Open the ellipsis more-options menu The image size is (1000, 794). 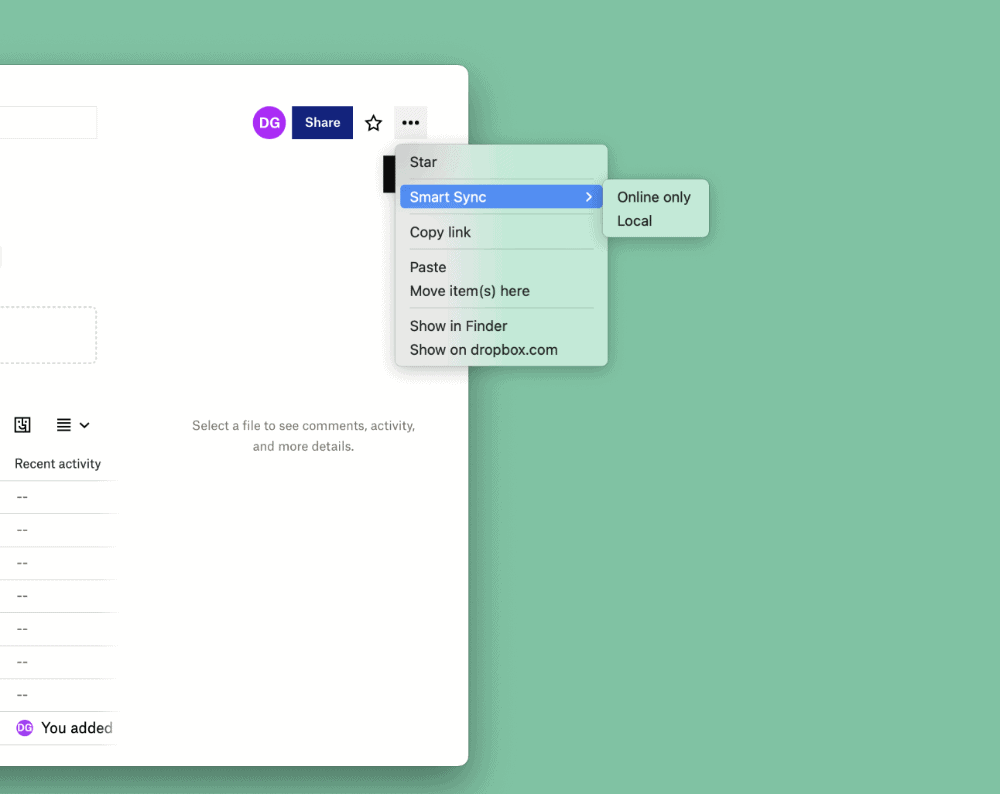tap(410, 122)
